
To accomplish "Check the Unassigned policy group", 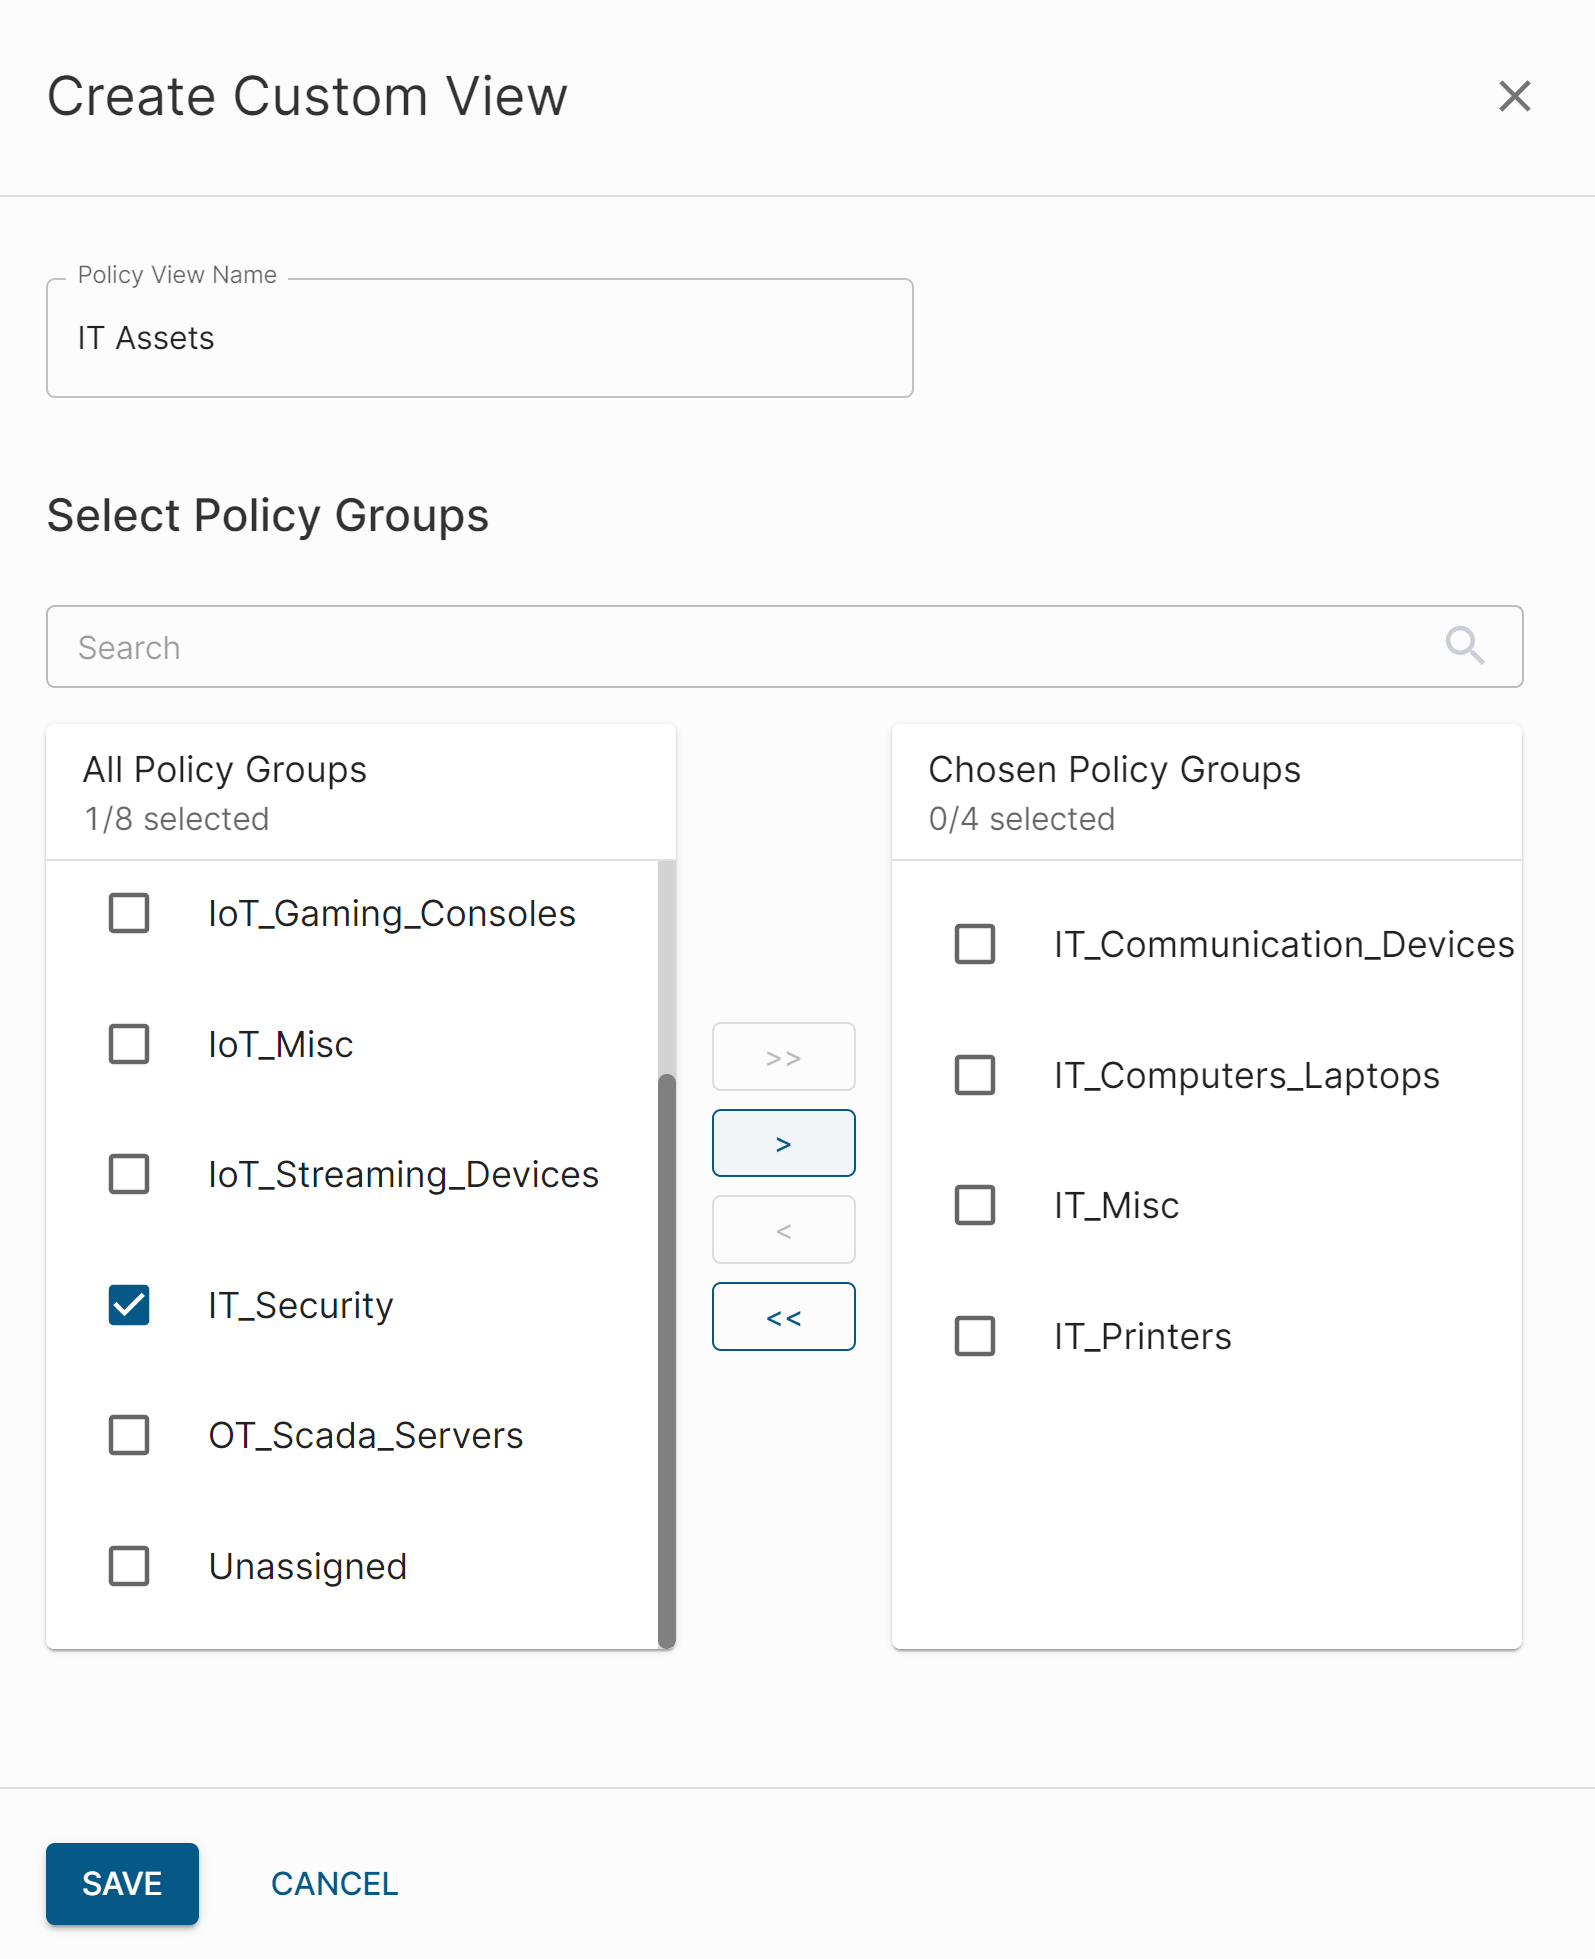I will [129, 1566].
